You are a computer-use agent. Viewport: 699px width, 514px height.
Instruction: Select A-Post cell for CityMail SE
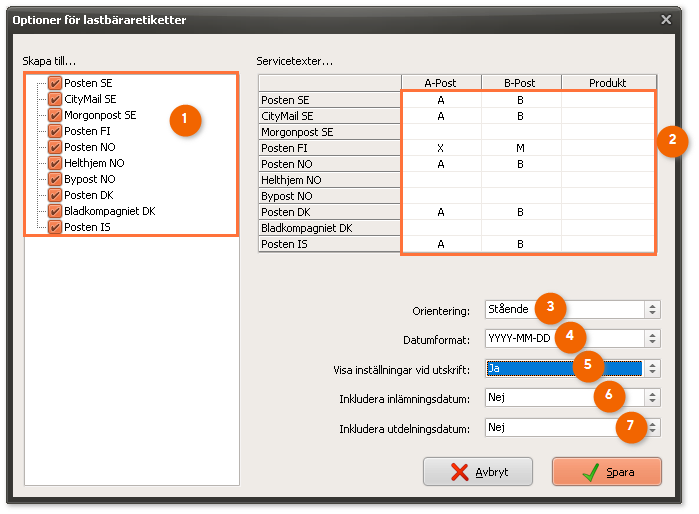click(x=441, y=116)
